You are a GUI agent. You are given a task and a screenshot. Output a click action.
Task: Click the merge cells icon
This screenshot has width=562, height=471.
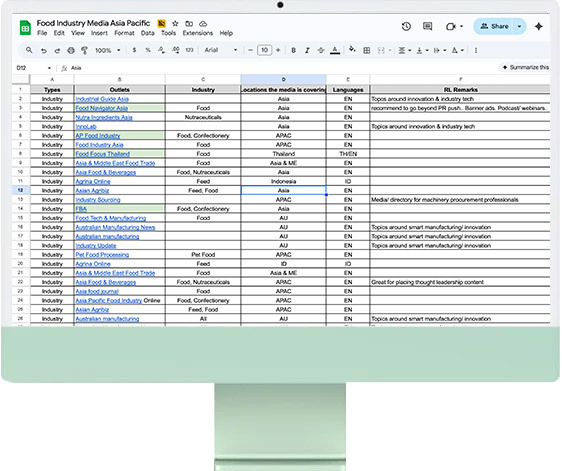click(381, 51)
